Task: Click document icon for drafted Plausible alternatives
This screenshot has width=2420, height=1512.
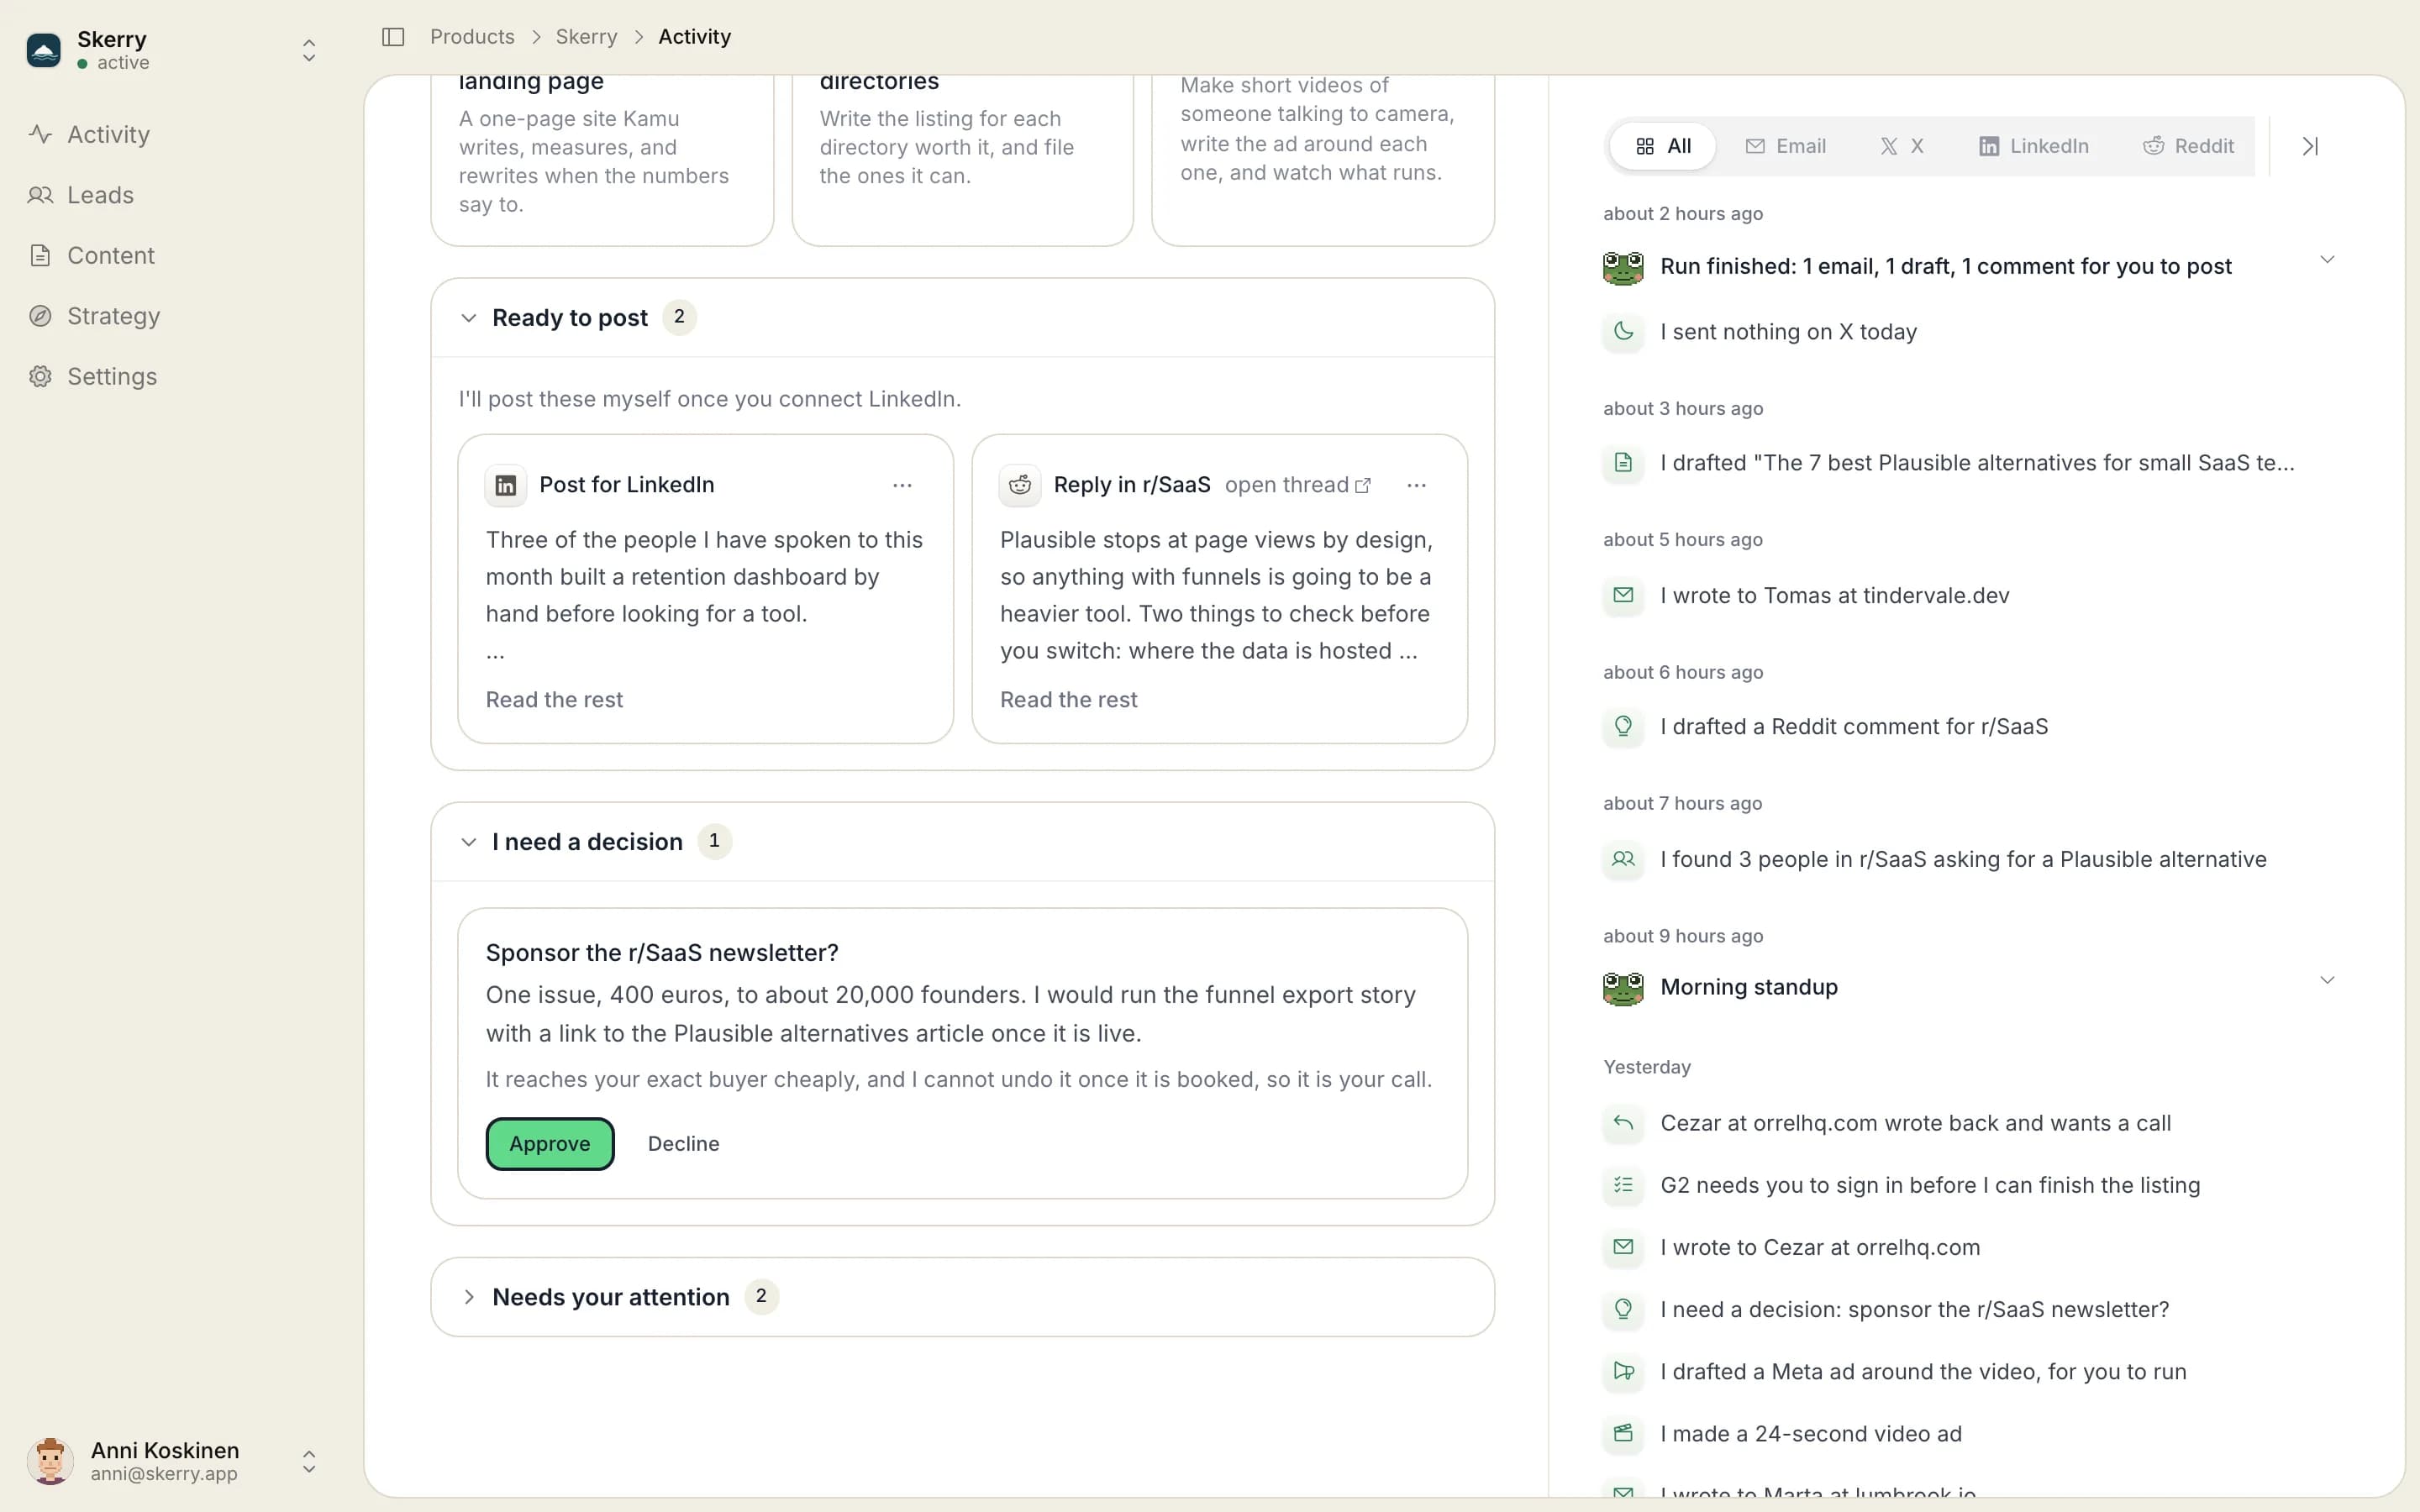Action: (x=1623, y=463)
